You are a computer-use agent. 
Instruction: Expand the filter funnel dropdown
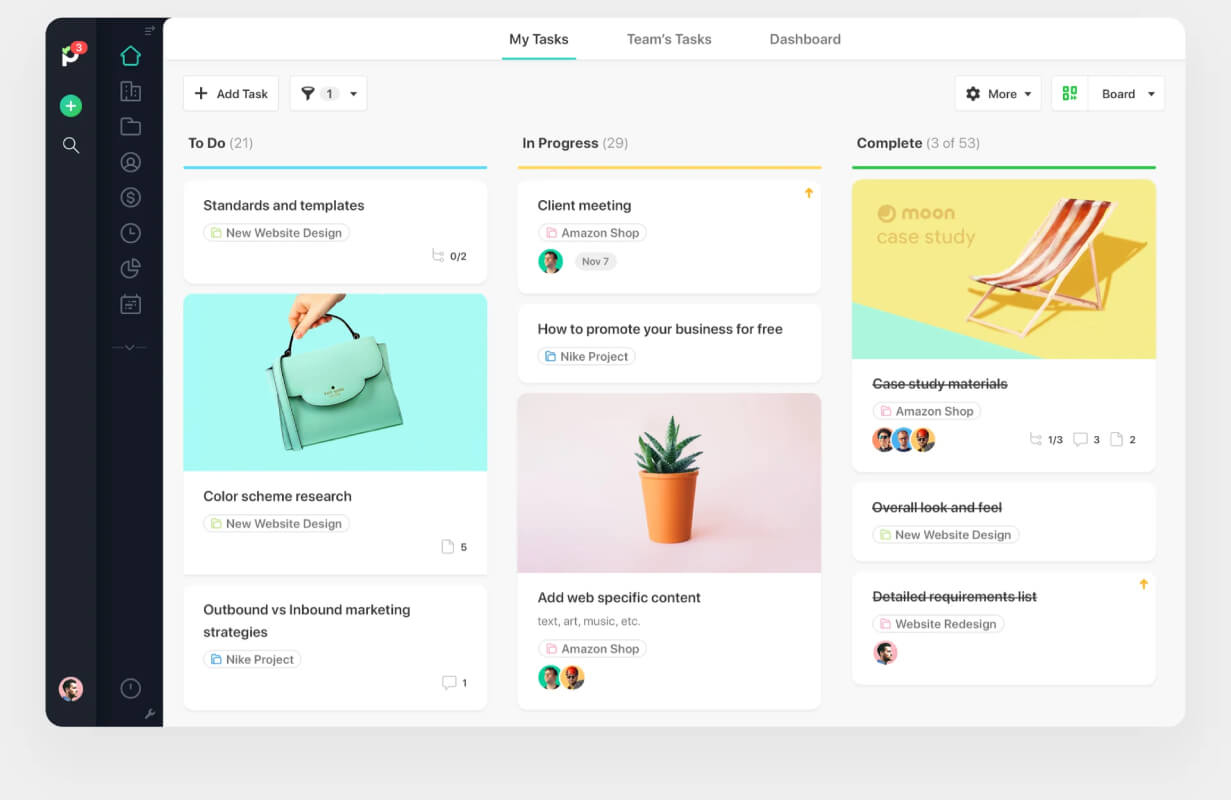329,94
